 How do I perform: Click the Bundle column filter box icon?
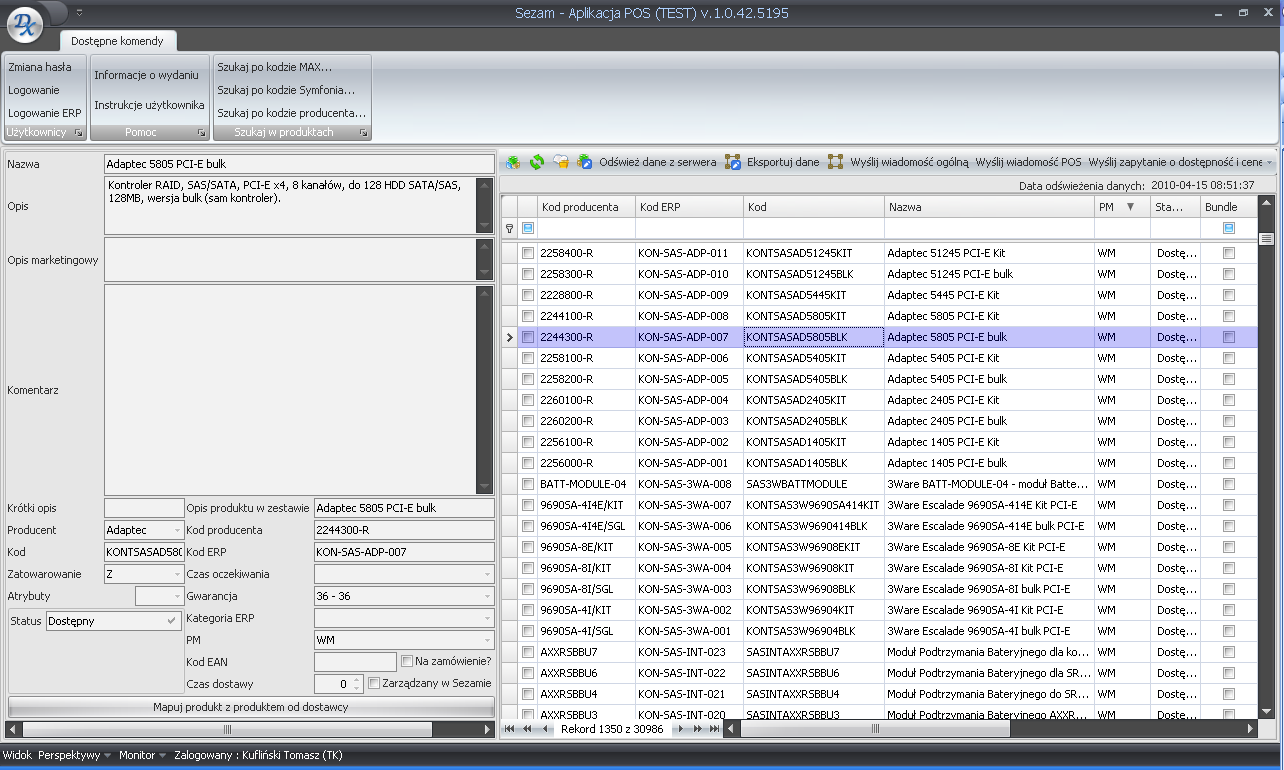pyautogui.click(x=1228, y=229)
